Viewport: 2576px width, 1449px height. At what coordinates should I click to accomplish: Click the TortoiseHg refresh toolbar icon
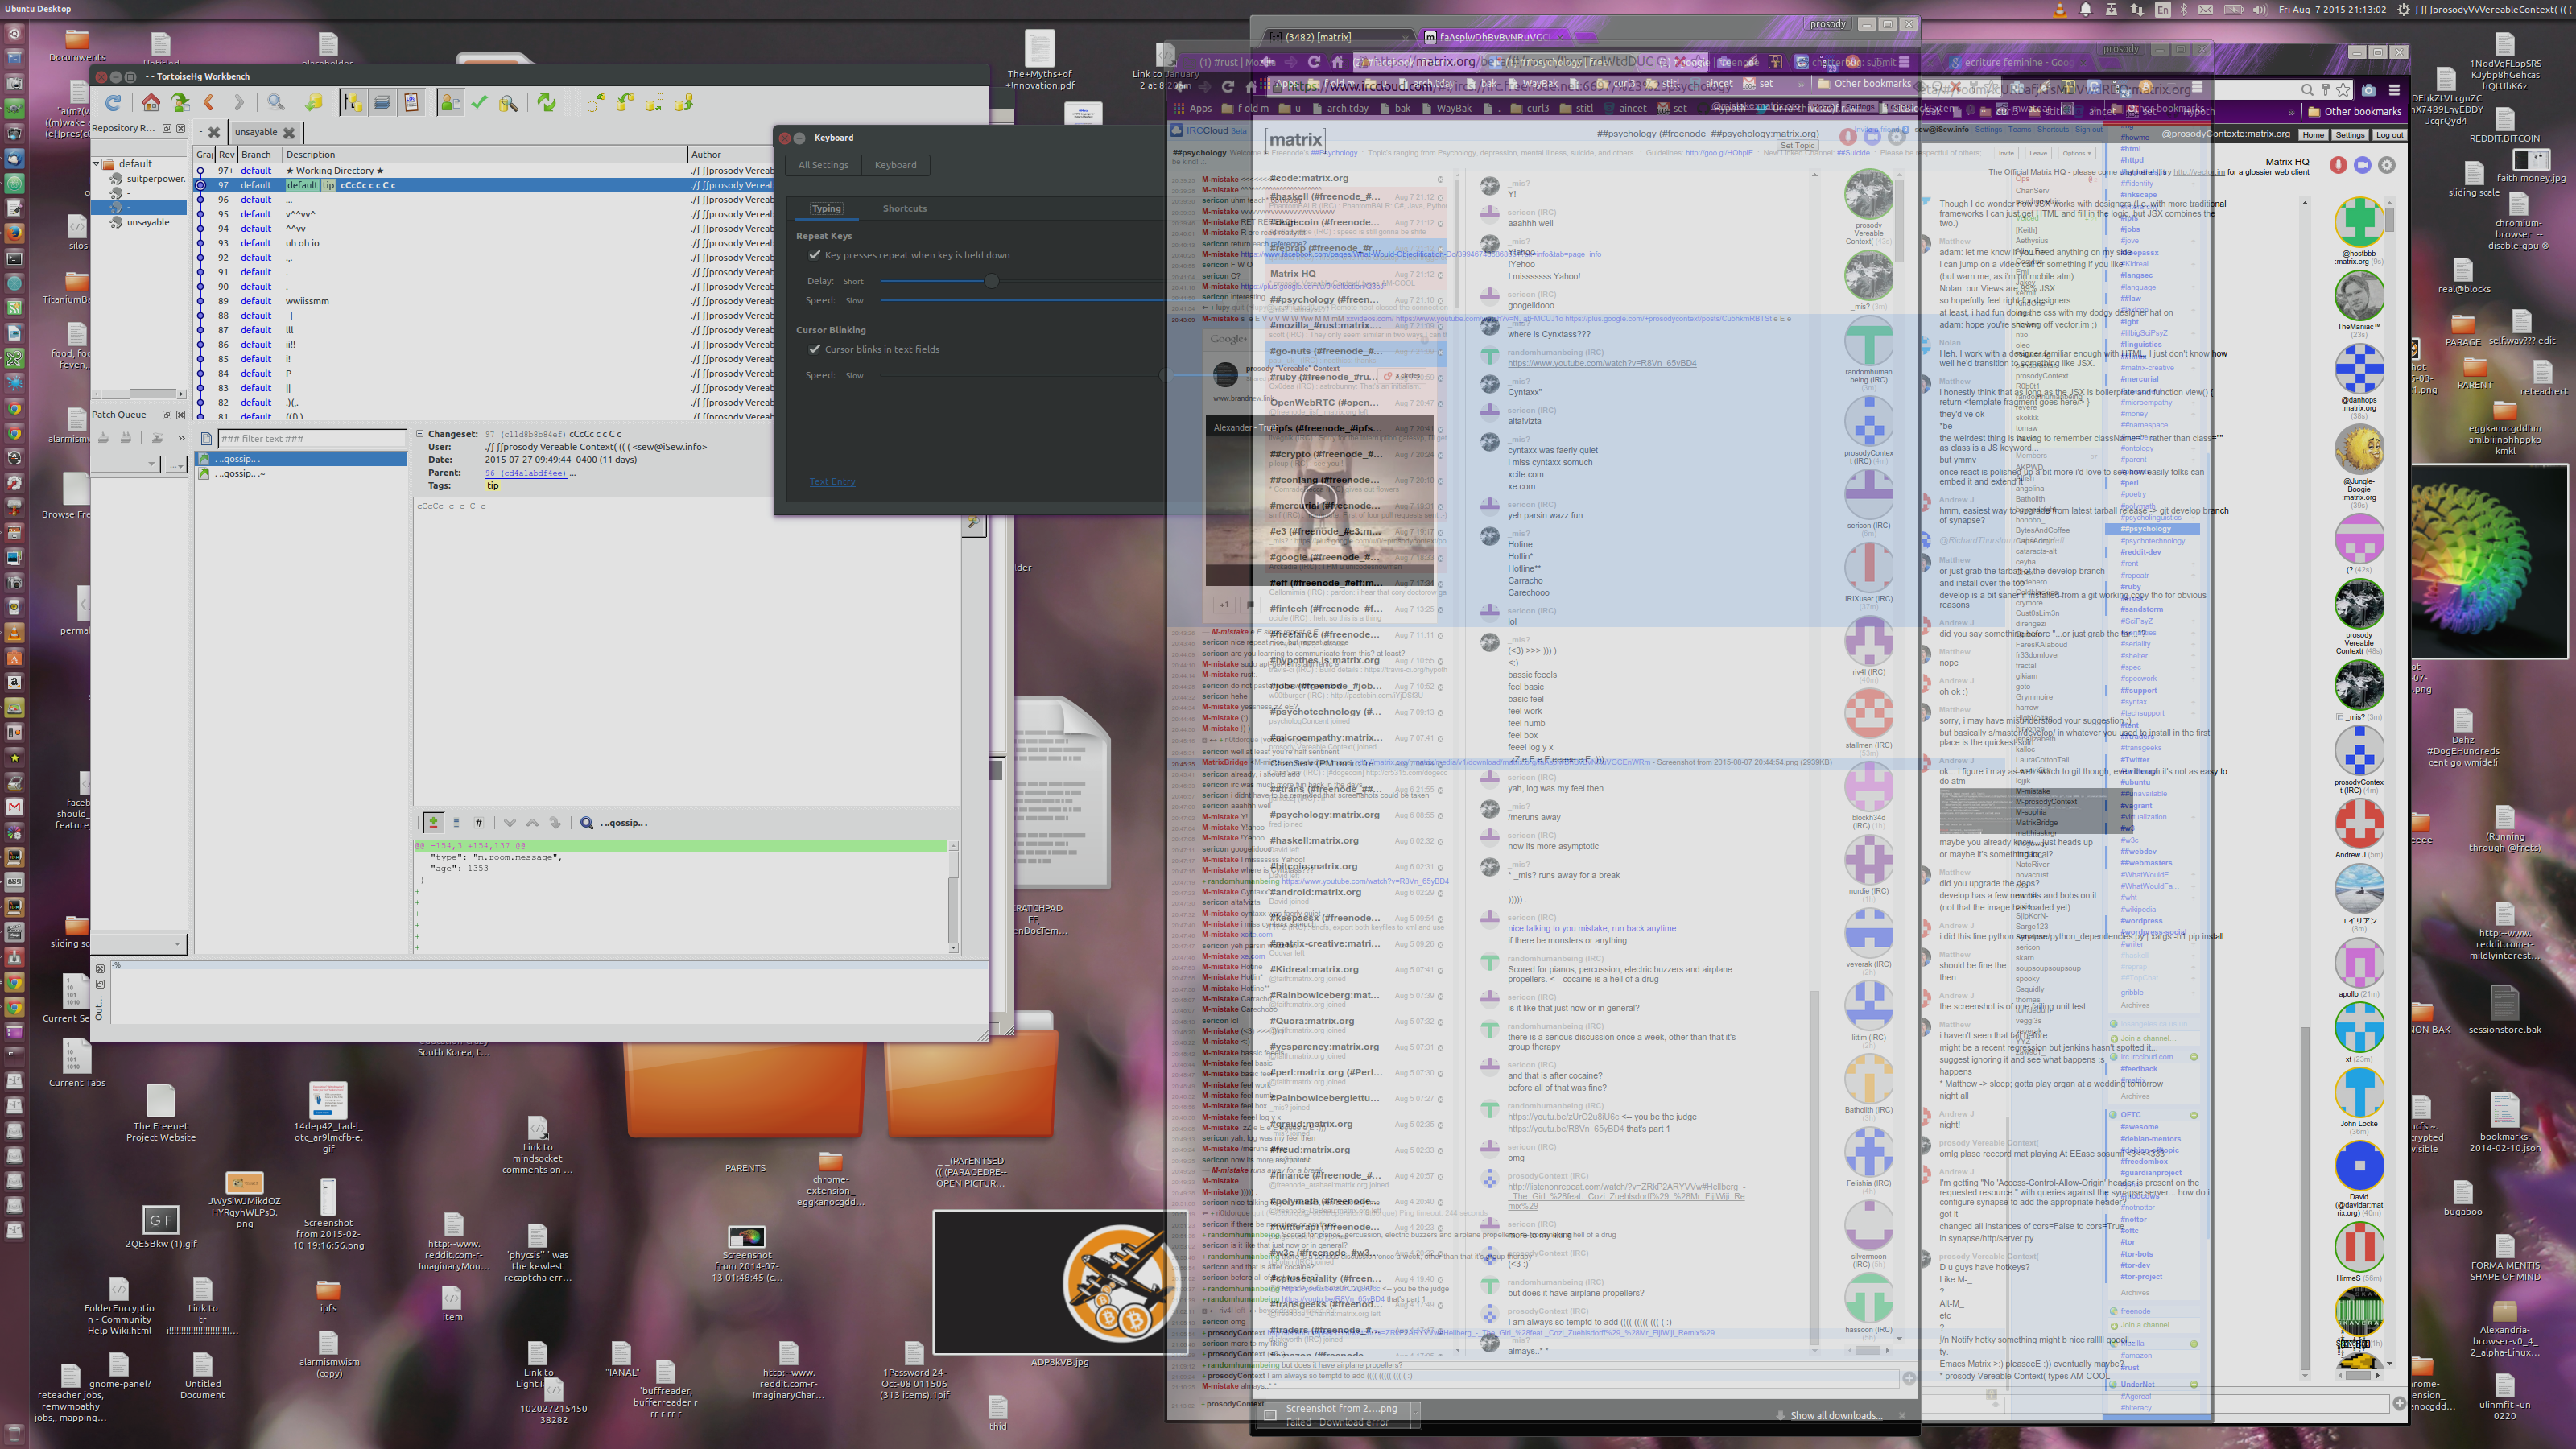click(113, 103)
